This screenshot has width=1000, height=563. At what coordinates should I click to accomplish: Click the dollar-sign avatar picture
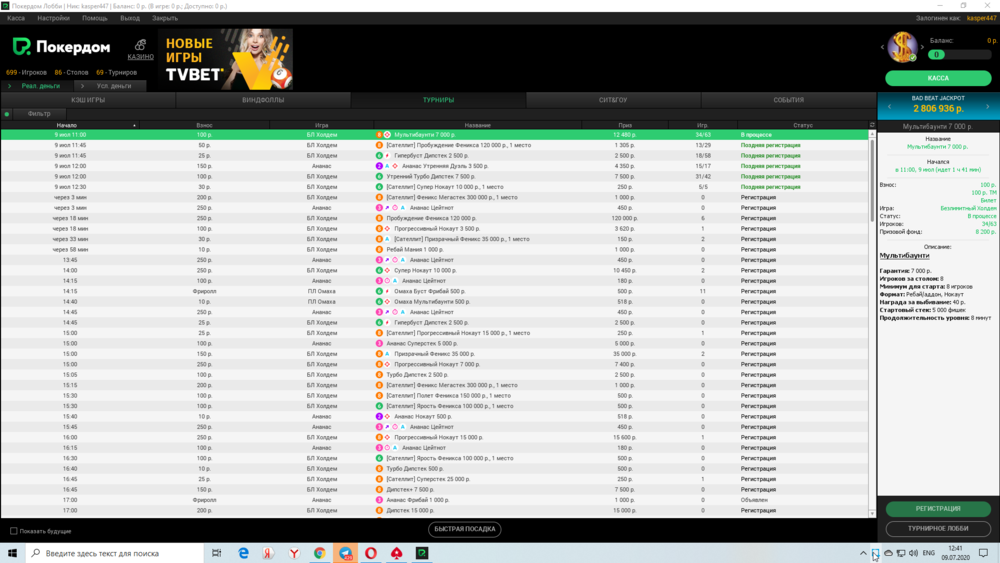tap(902, 47)
